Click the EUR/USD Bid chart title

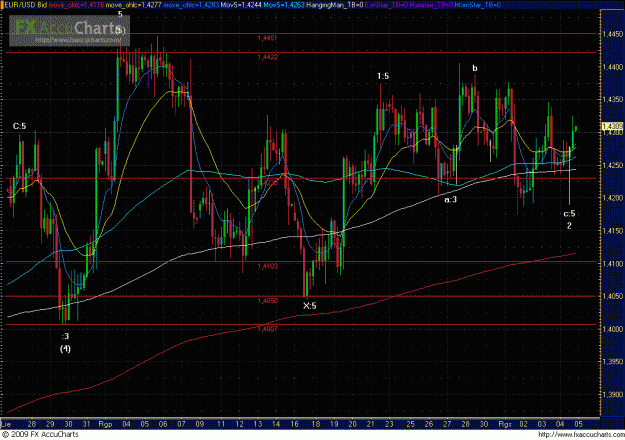(x=25, y=5)
